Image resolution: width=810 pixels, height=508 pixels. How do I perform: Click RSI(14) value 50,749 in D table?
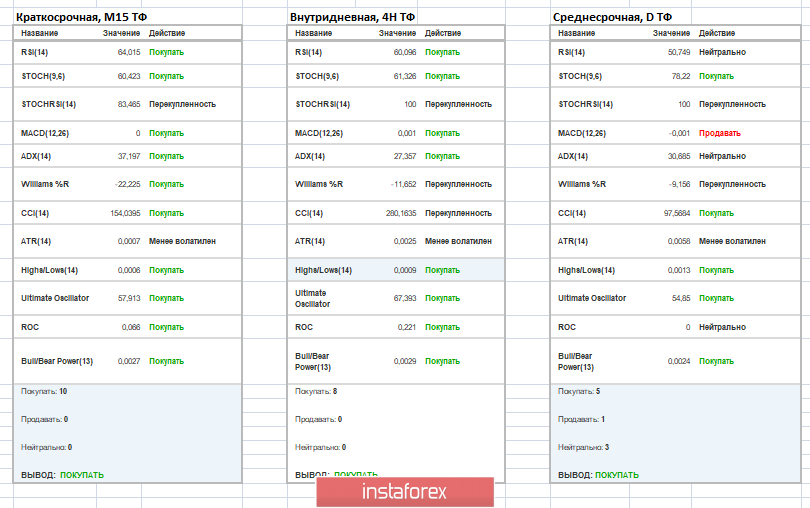point(679,52)
